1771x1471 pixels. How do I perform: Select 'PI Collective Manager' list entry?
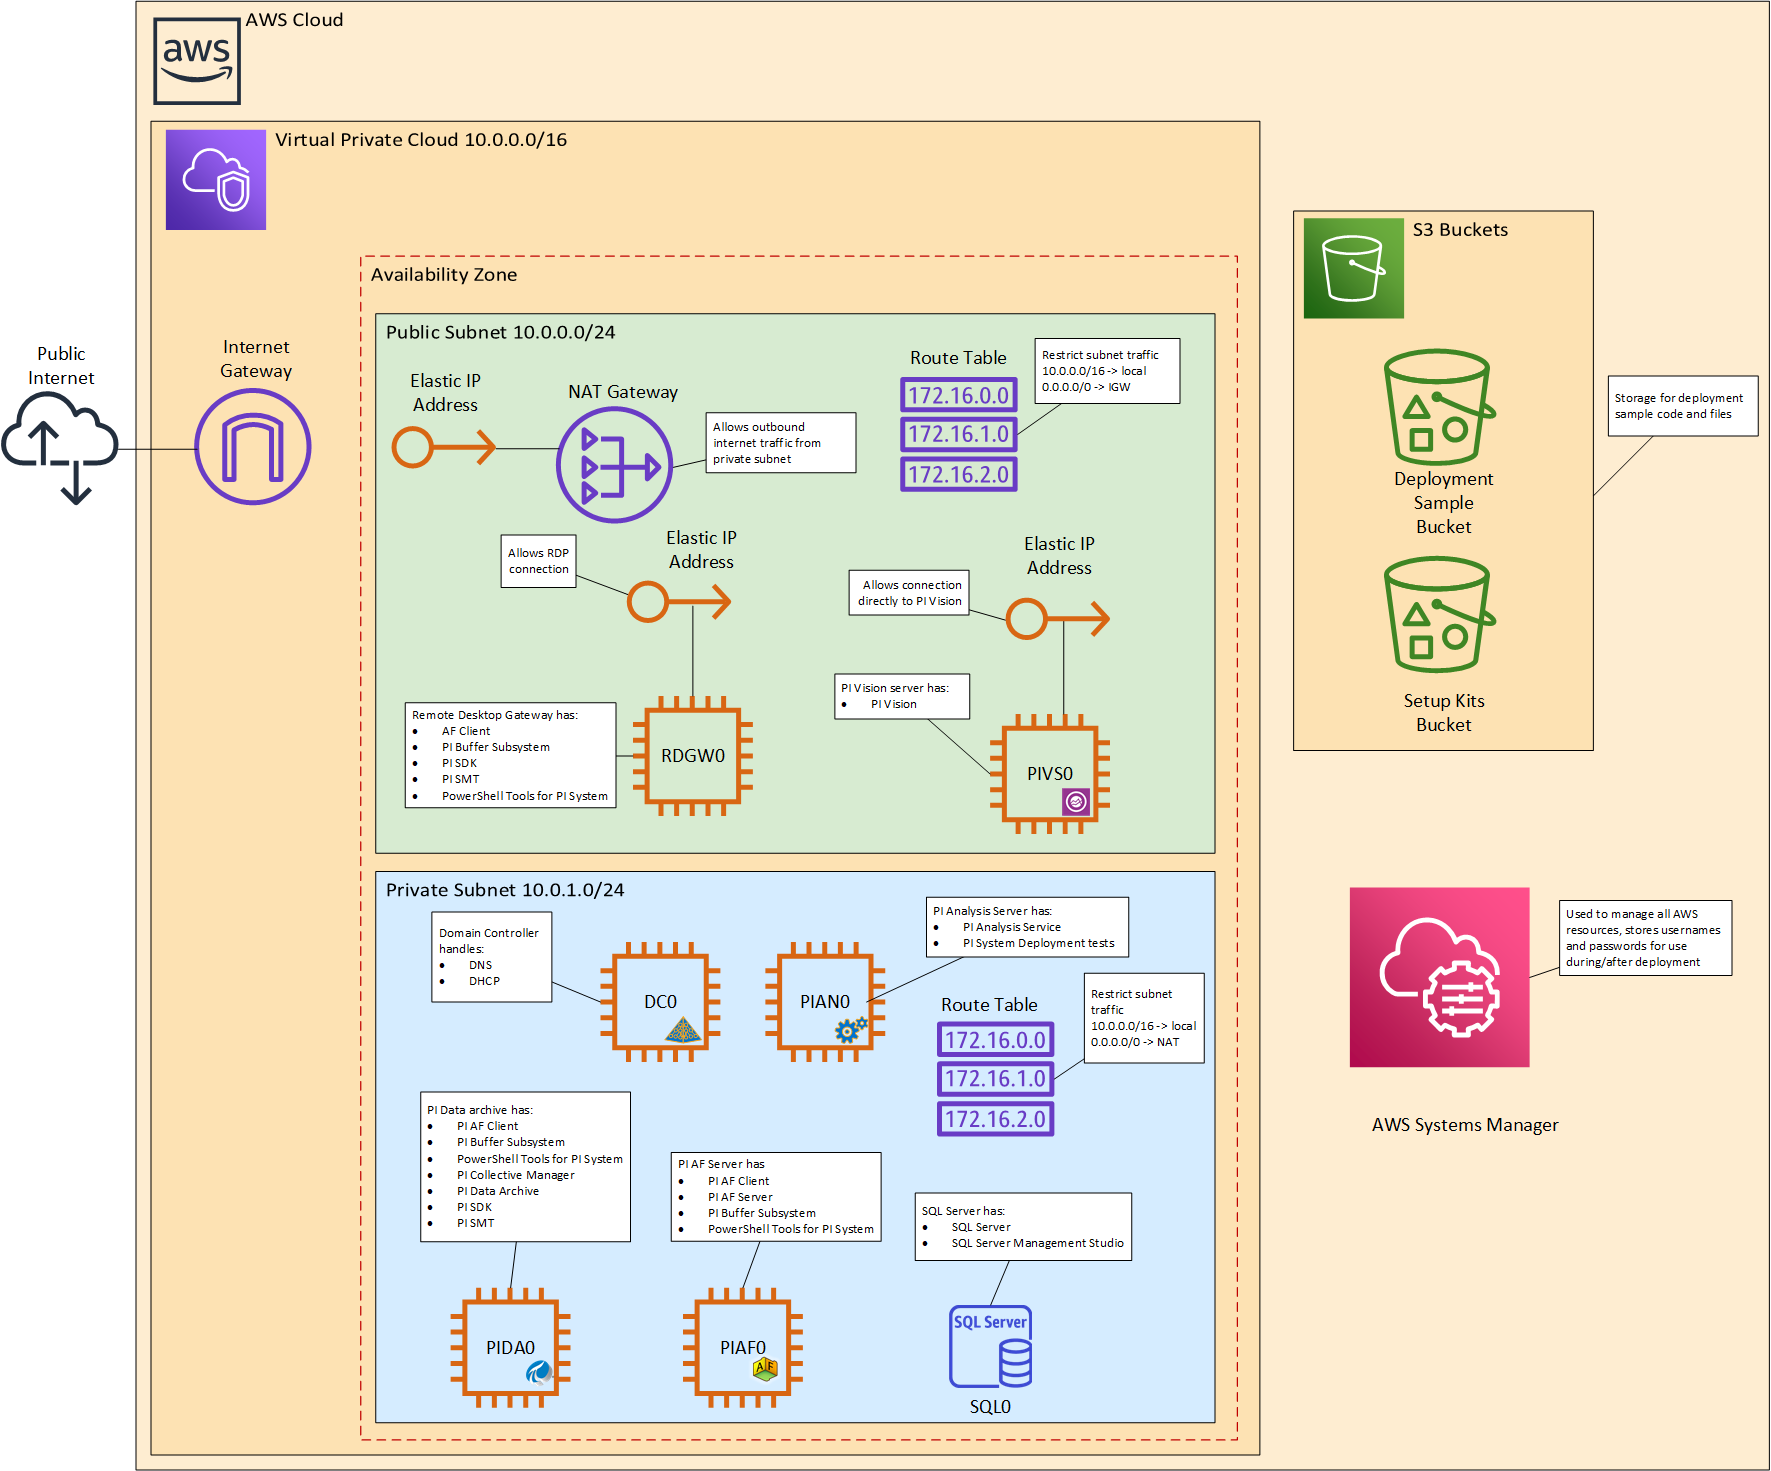click(516, 1175)
